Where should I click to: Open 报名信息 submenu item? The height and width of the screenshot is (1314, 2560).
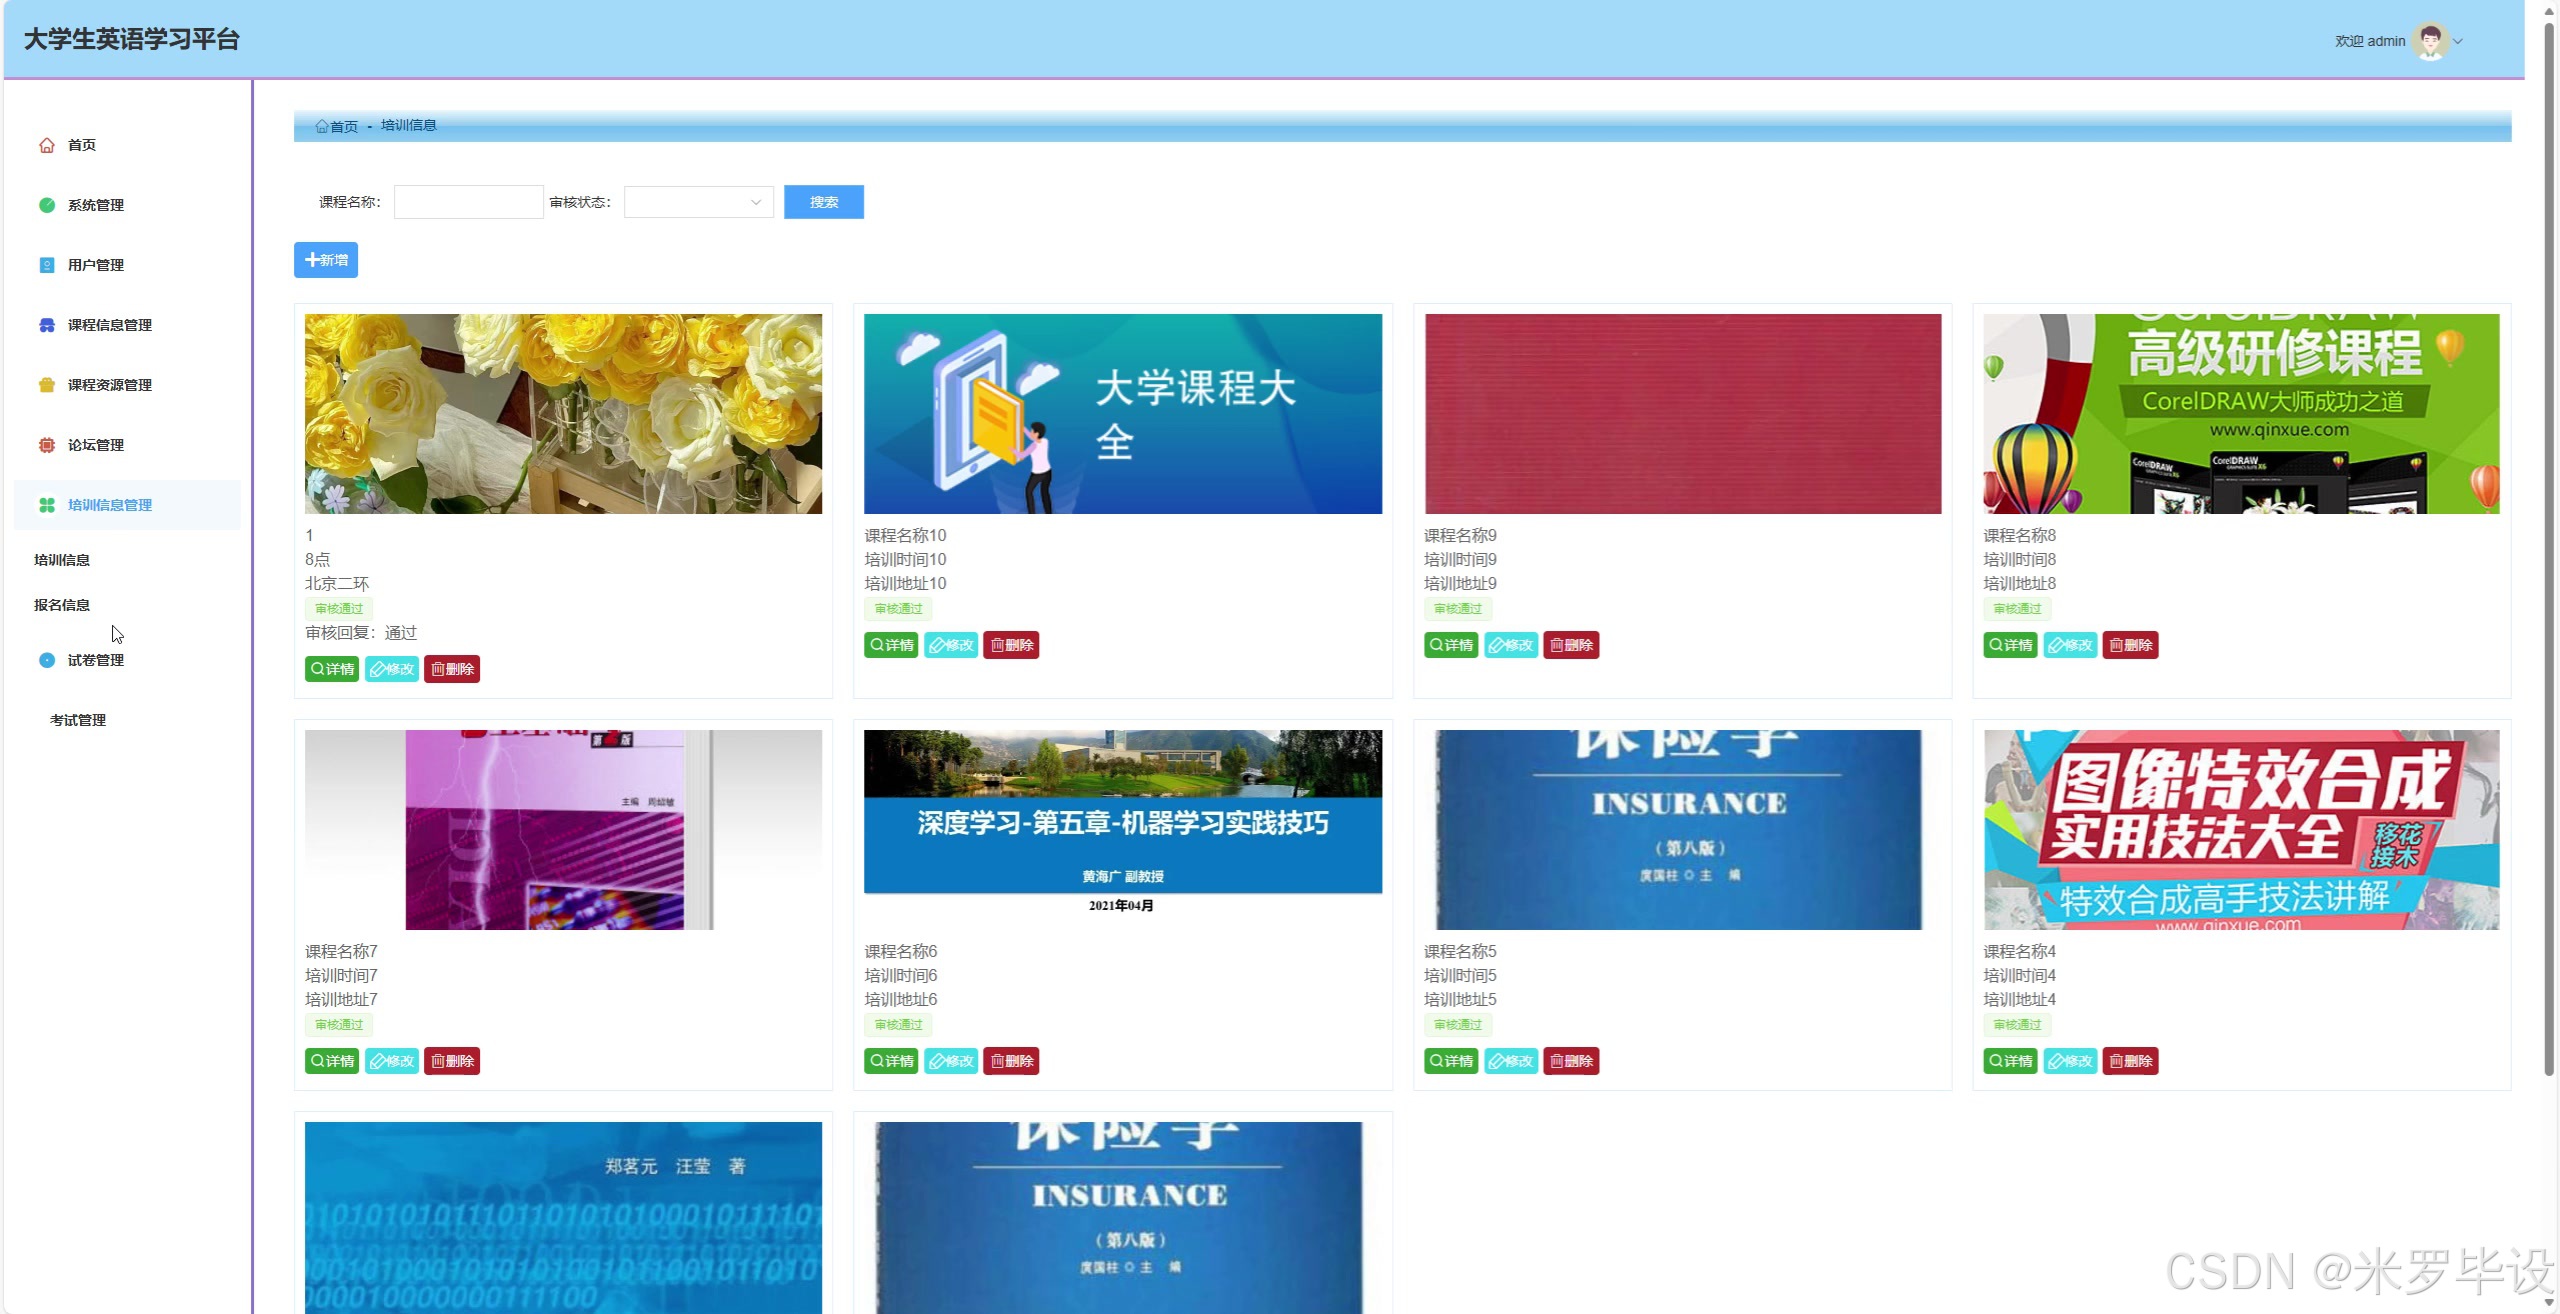tap(62, 606)
